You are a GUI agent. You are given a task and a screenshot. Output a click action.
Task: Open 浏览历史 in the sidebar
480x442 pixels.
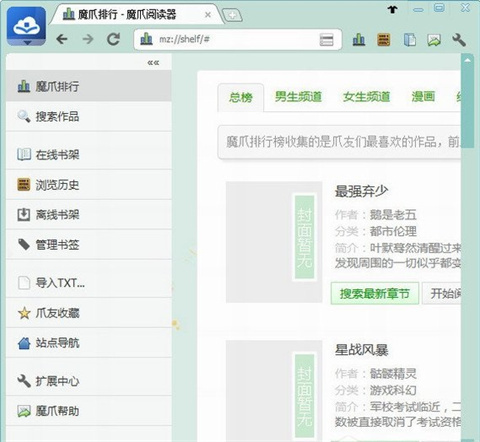point(89,185)
